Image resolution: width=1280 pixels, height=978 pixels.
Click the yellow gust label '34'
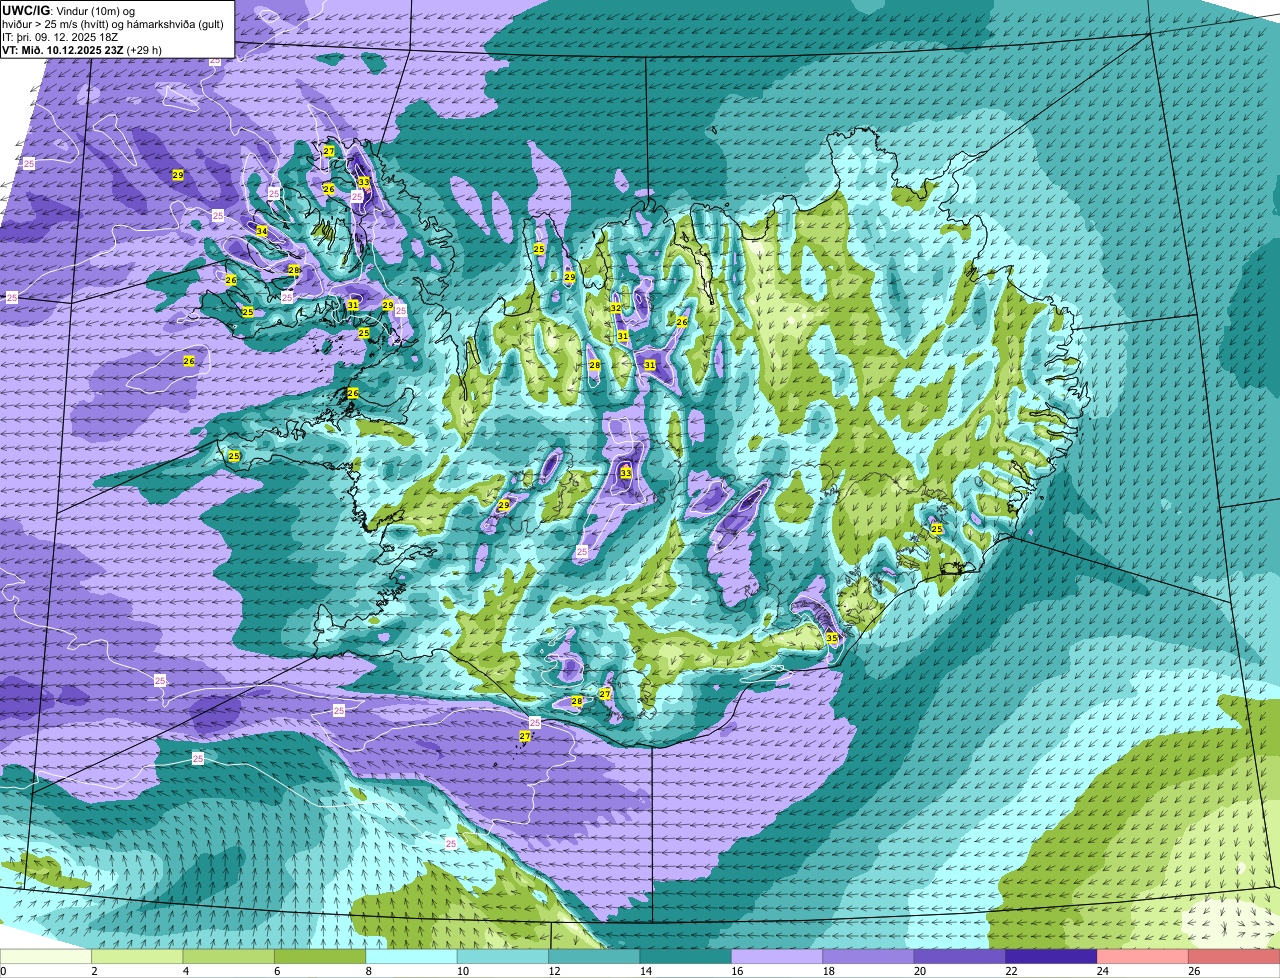point(262,231)
